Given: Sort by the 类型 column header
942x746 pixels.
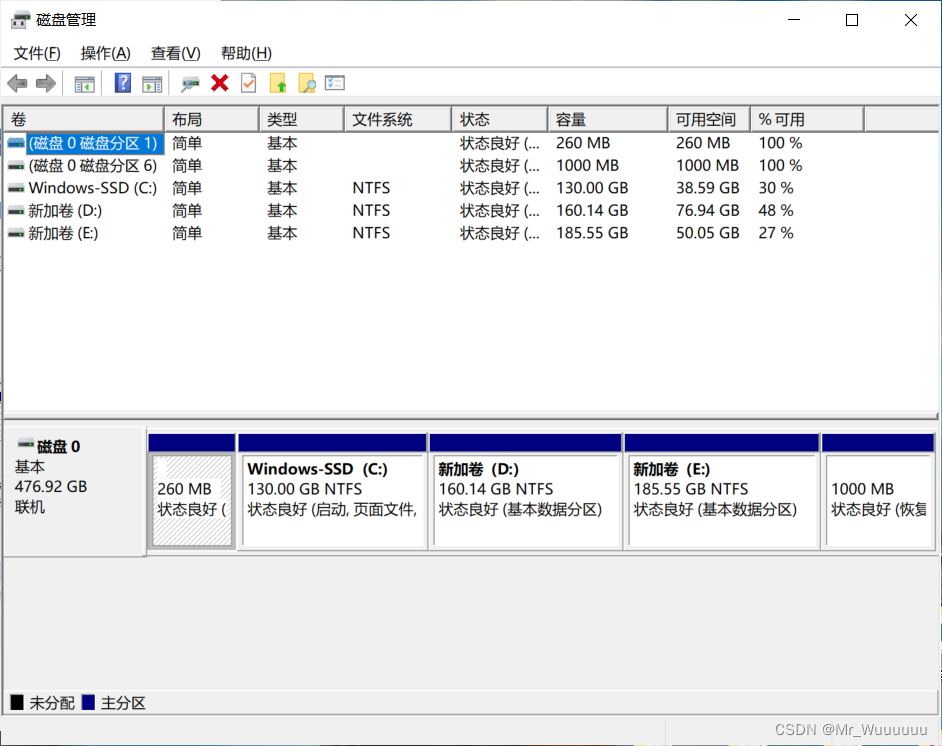Looking at the screenshot, I should 302,120.
